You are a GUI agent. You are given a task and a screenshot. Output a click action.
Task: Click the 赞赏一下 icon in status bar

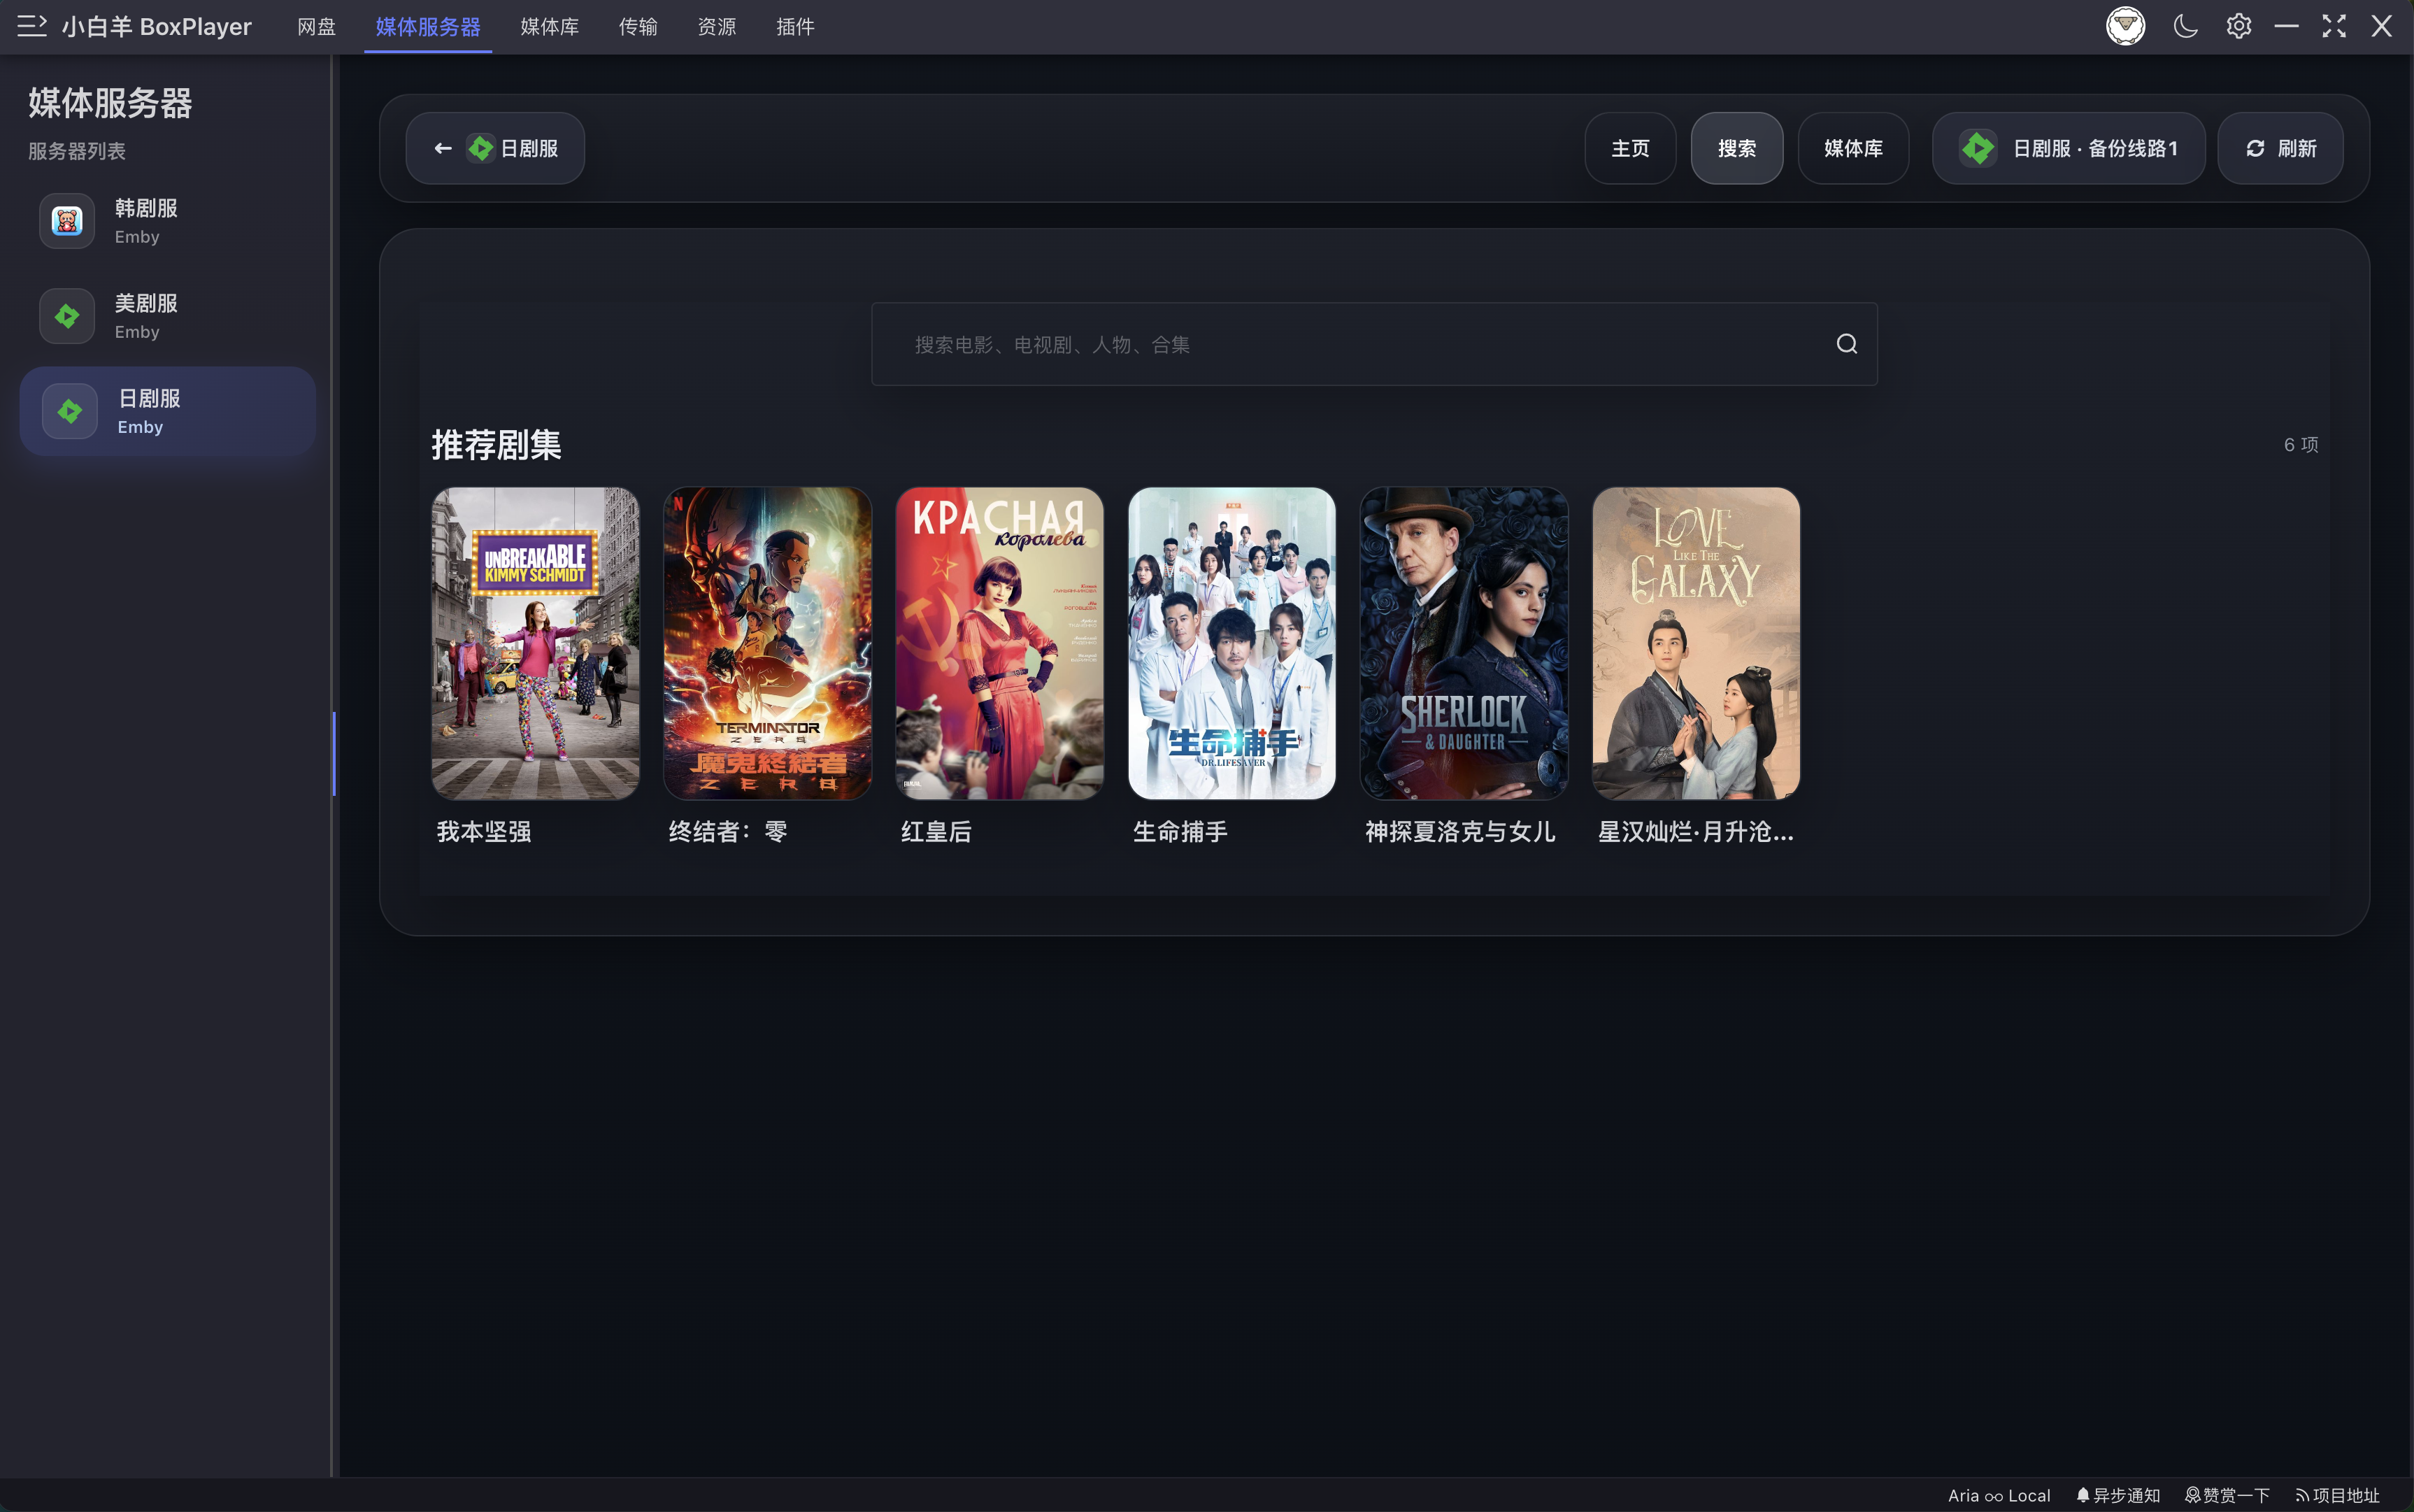(2192, 1495)
